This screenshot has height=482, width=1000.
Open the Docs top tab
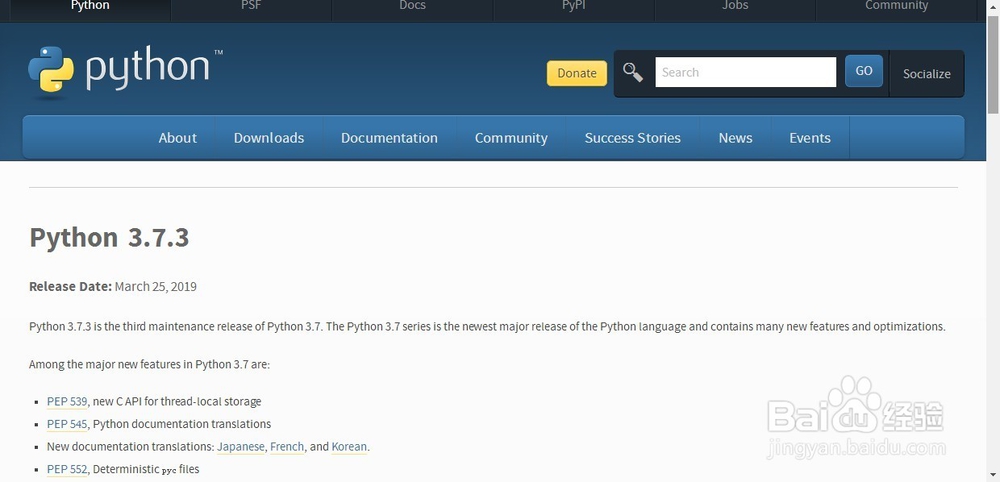pyautogui.click(x=413, y=8)
